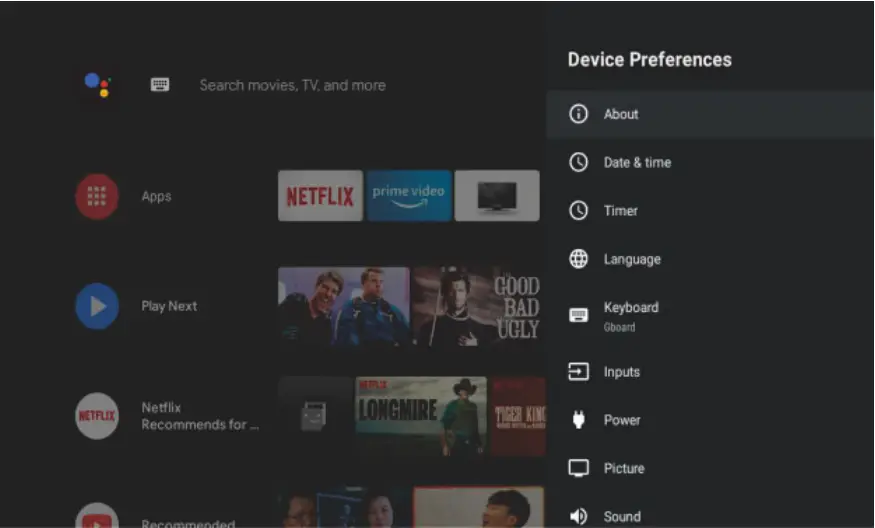Screen dimensions: 875x528
Task: Choose the Language menu entry
Action: (710, 259)
